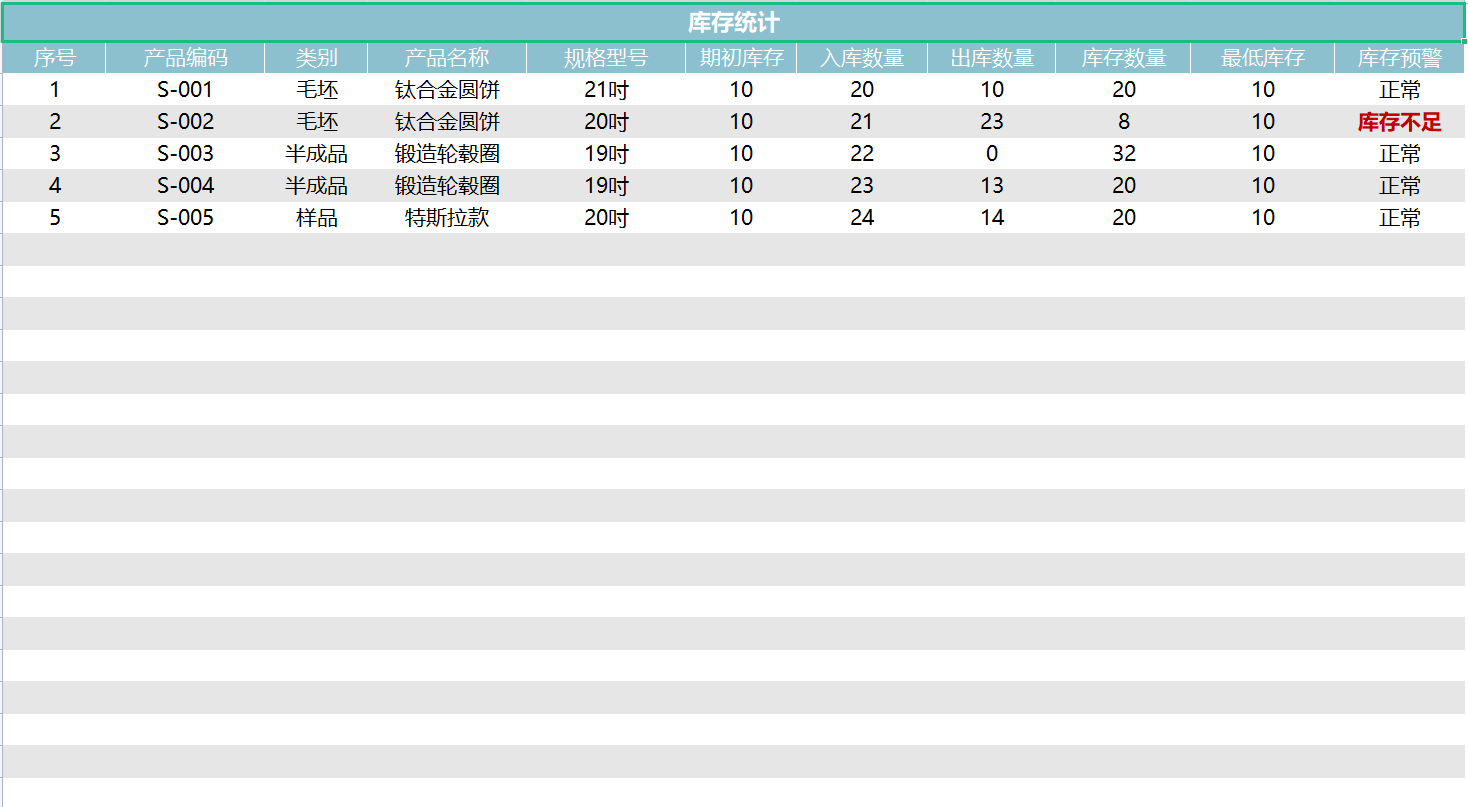
Task: Select 锻造轮毂圈 in row S-004
Action: (447, 186)
